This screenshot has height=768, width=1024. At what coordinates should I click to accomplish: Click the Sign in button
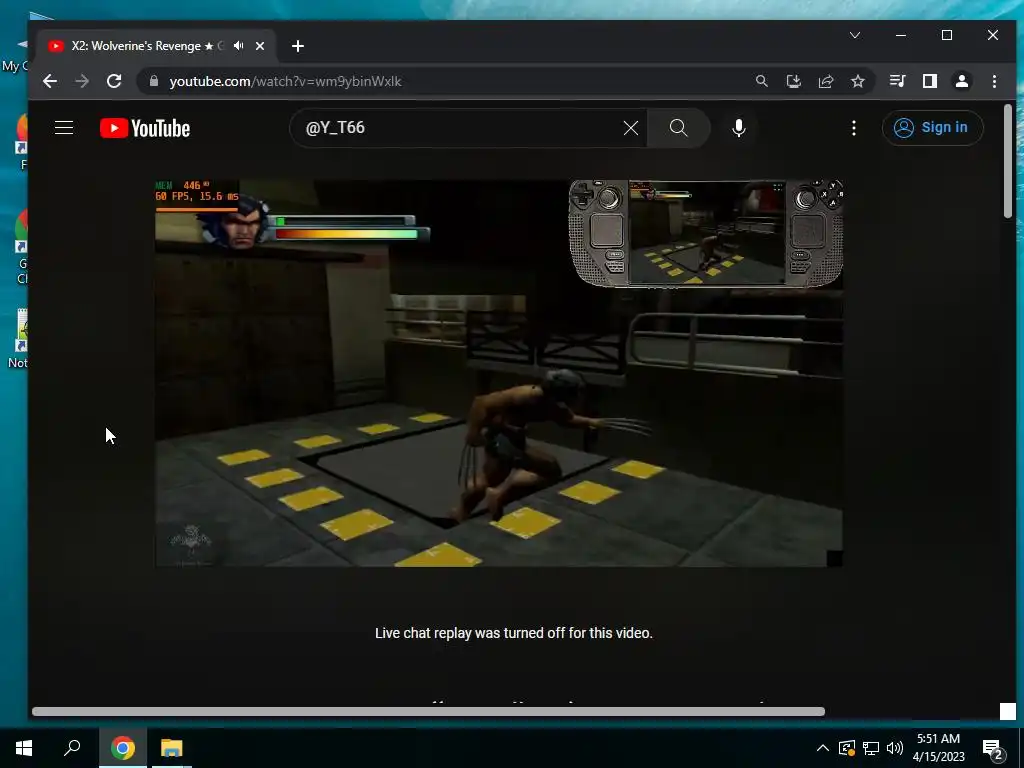[x=932, y=127]
